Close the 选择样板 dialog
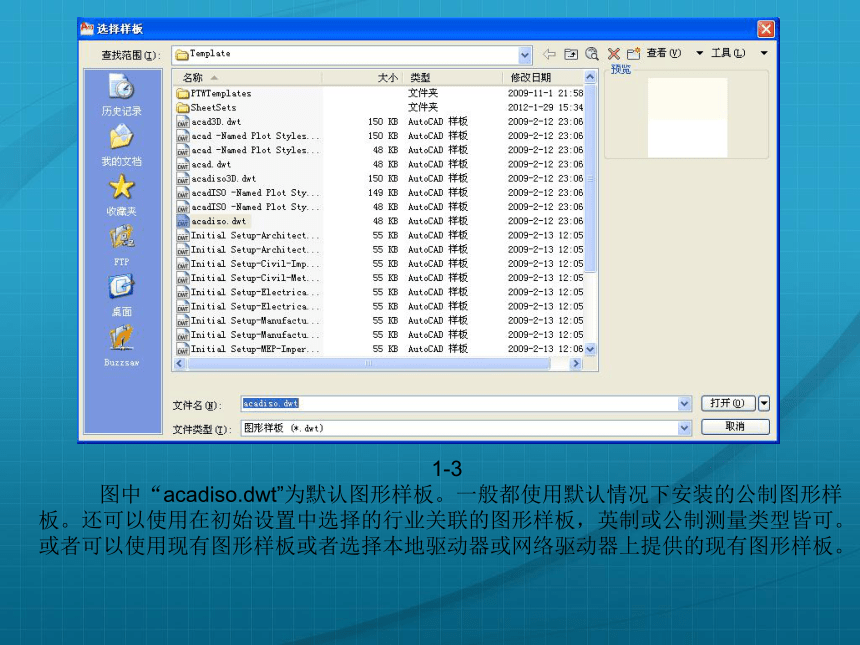Viewport: 860px width, 645px height. coord(766,29)
